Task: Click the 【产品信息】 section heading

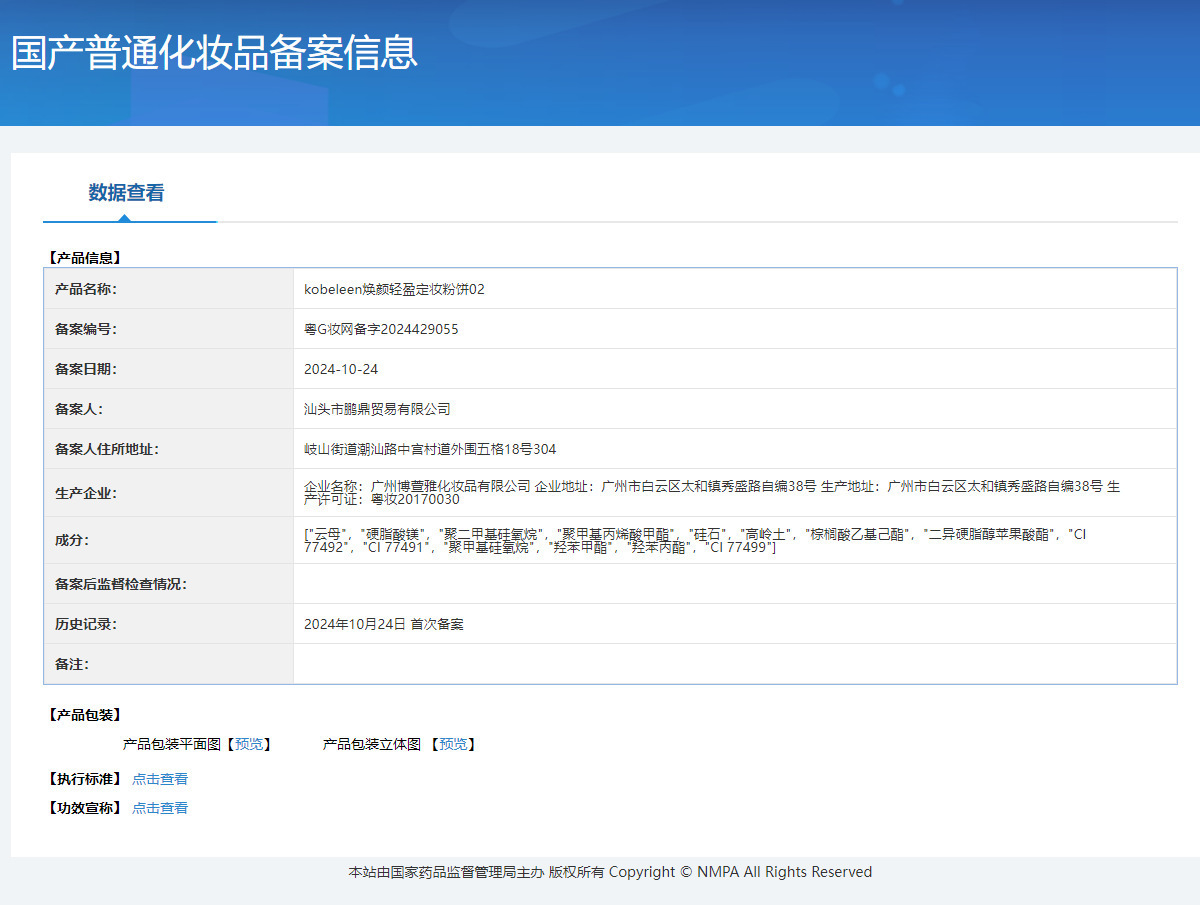Action: [x=84, y=258]
